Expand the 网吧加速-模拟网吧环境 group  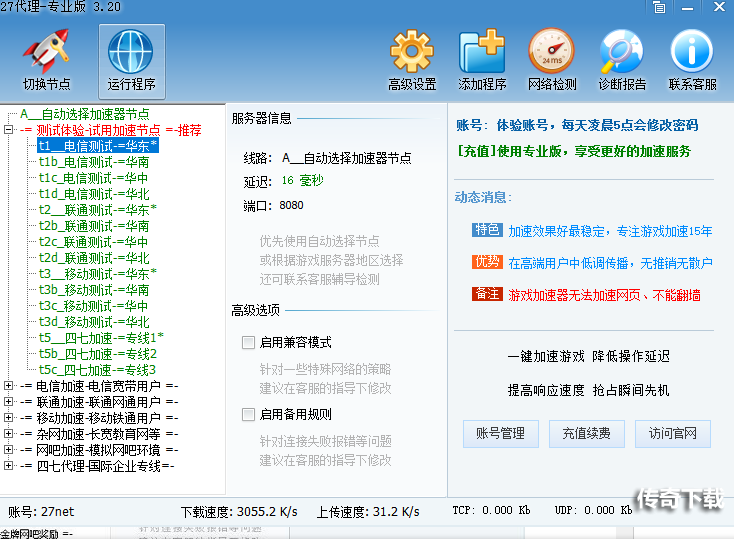pos(8,449)
